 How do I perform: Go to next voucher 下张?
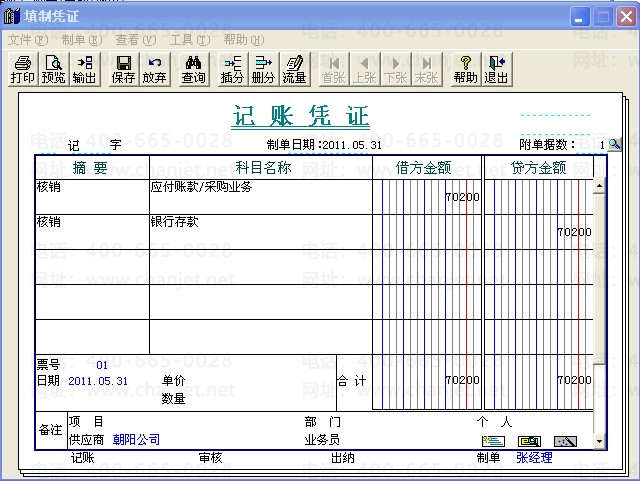(396, 69)
